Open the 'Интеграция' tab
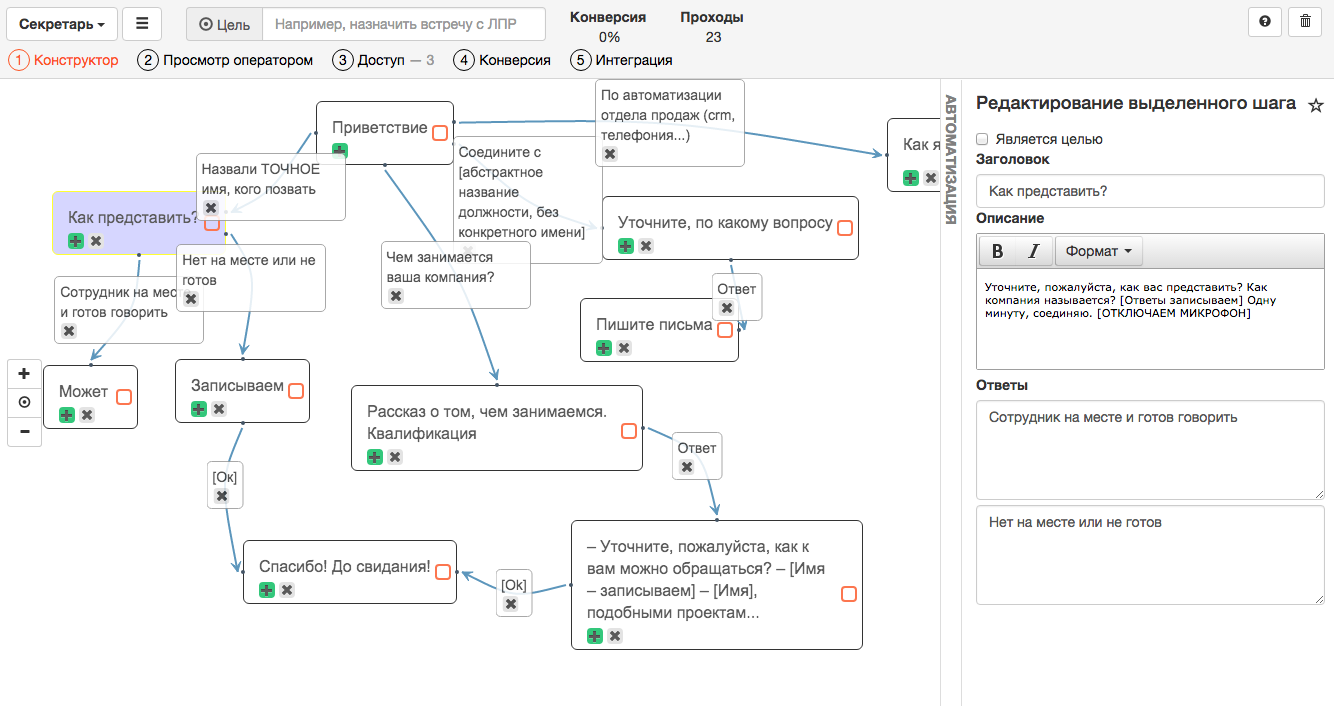This screenshot has height=706, width=1334. click(622, 60)
